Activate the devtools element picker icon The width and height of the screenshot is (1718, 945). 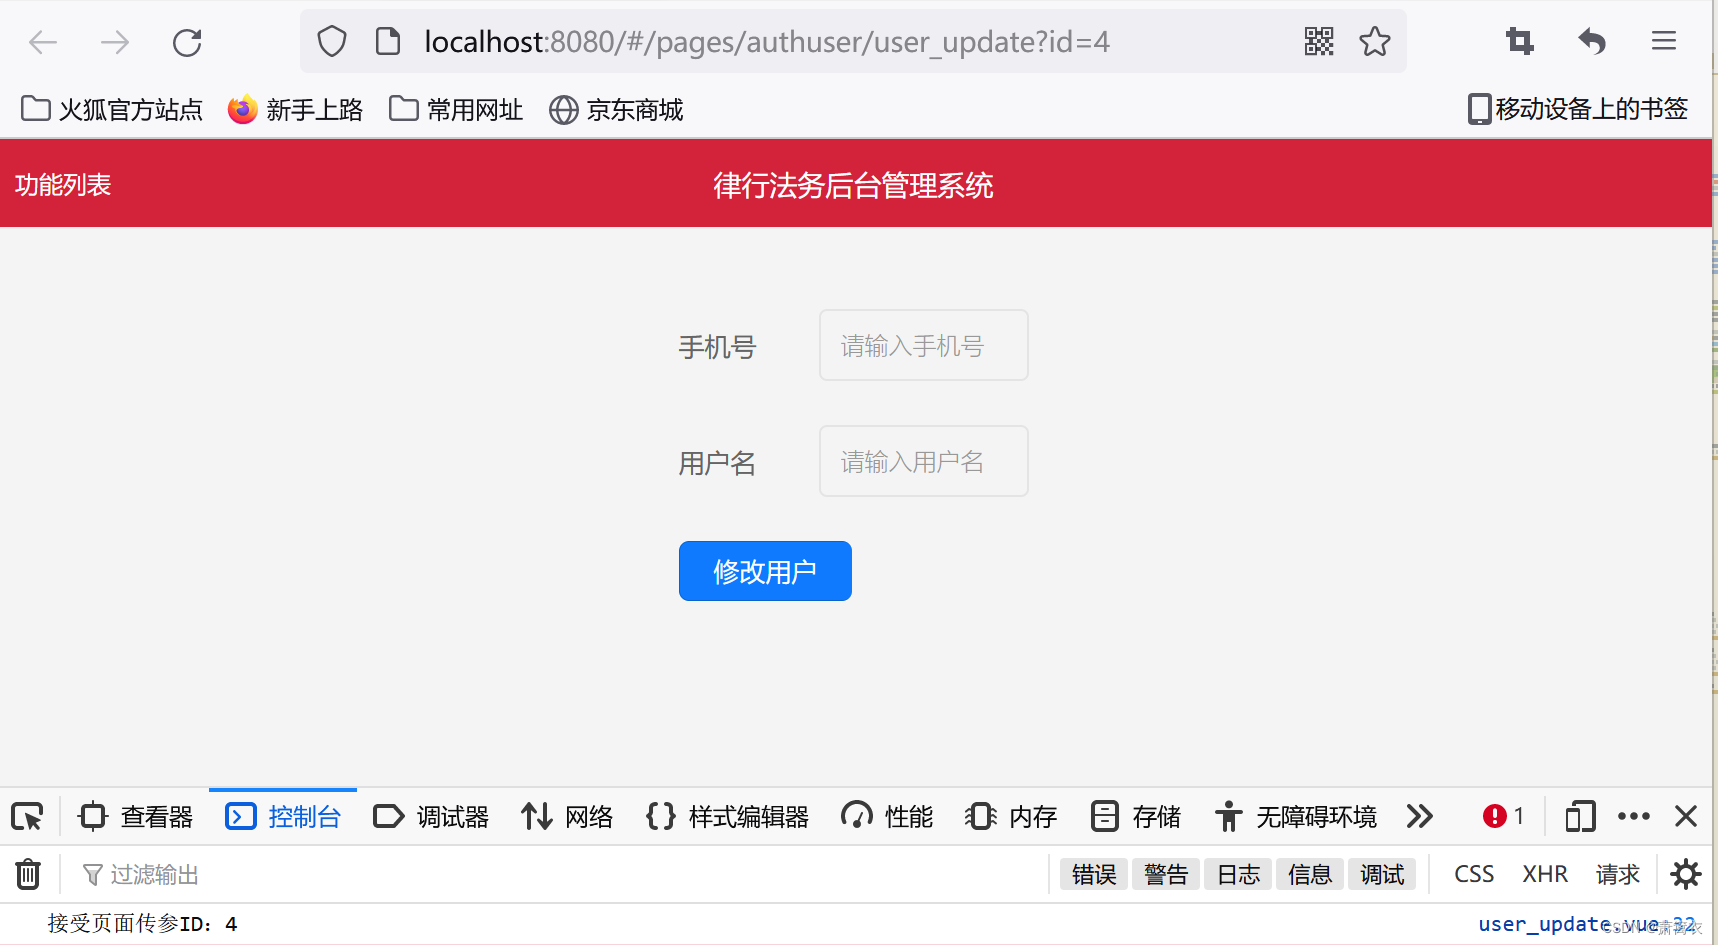coord(28,817)
